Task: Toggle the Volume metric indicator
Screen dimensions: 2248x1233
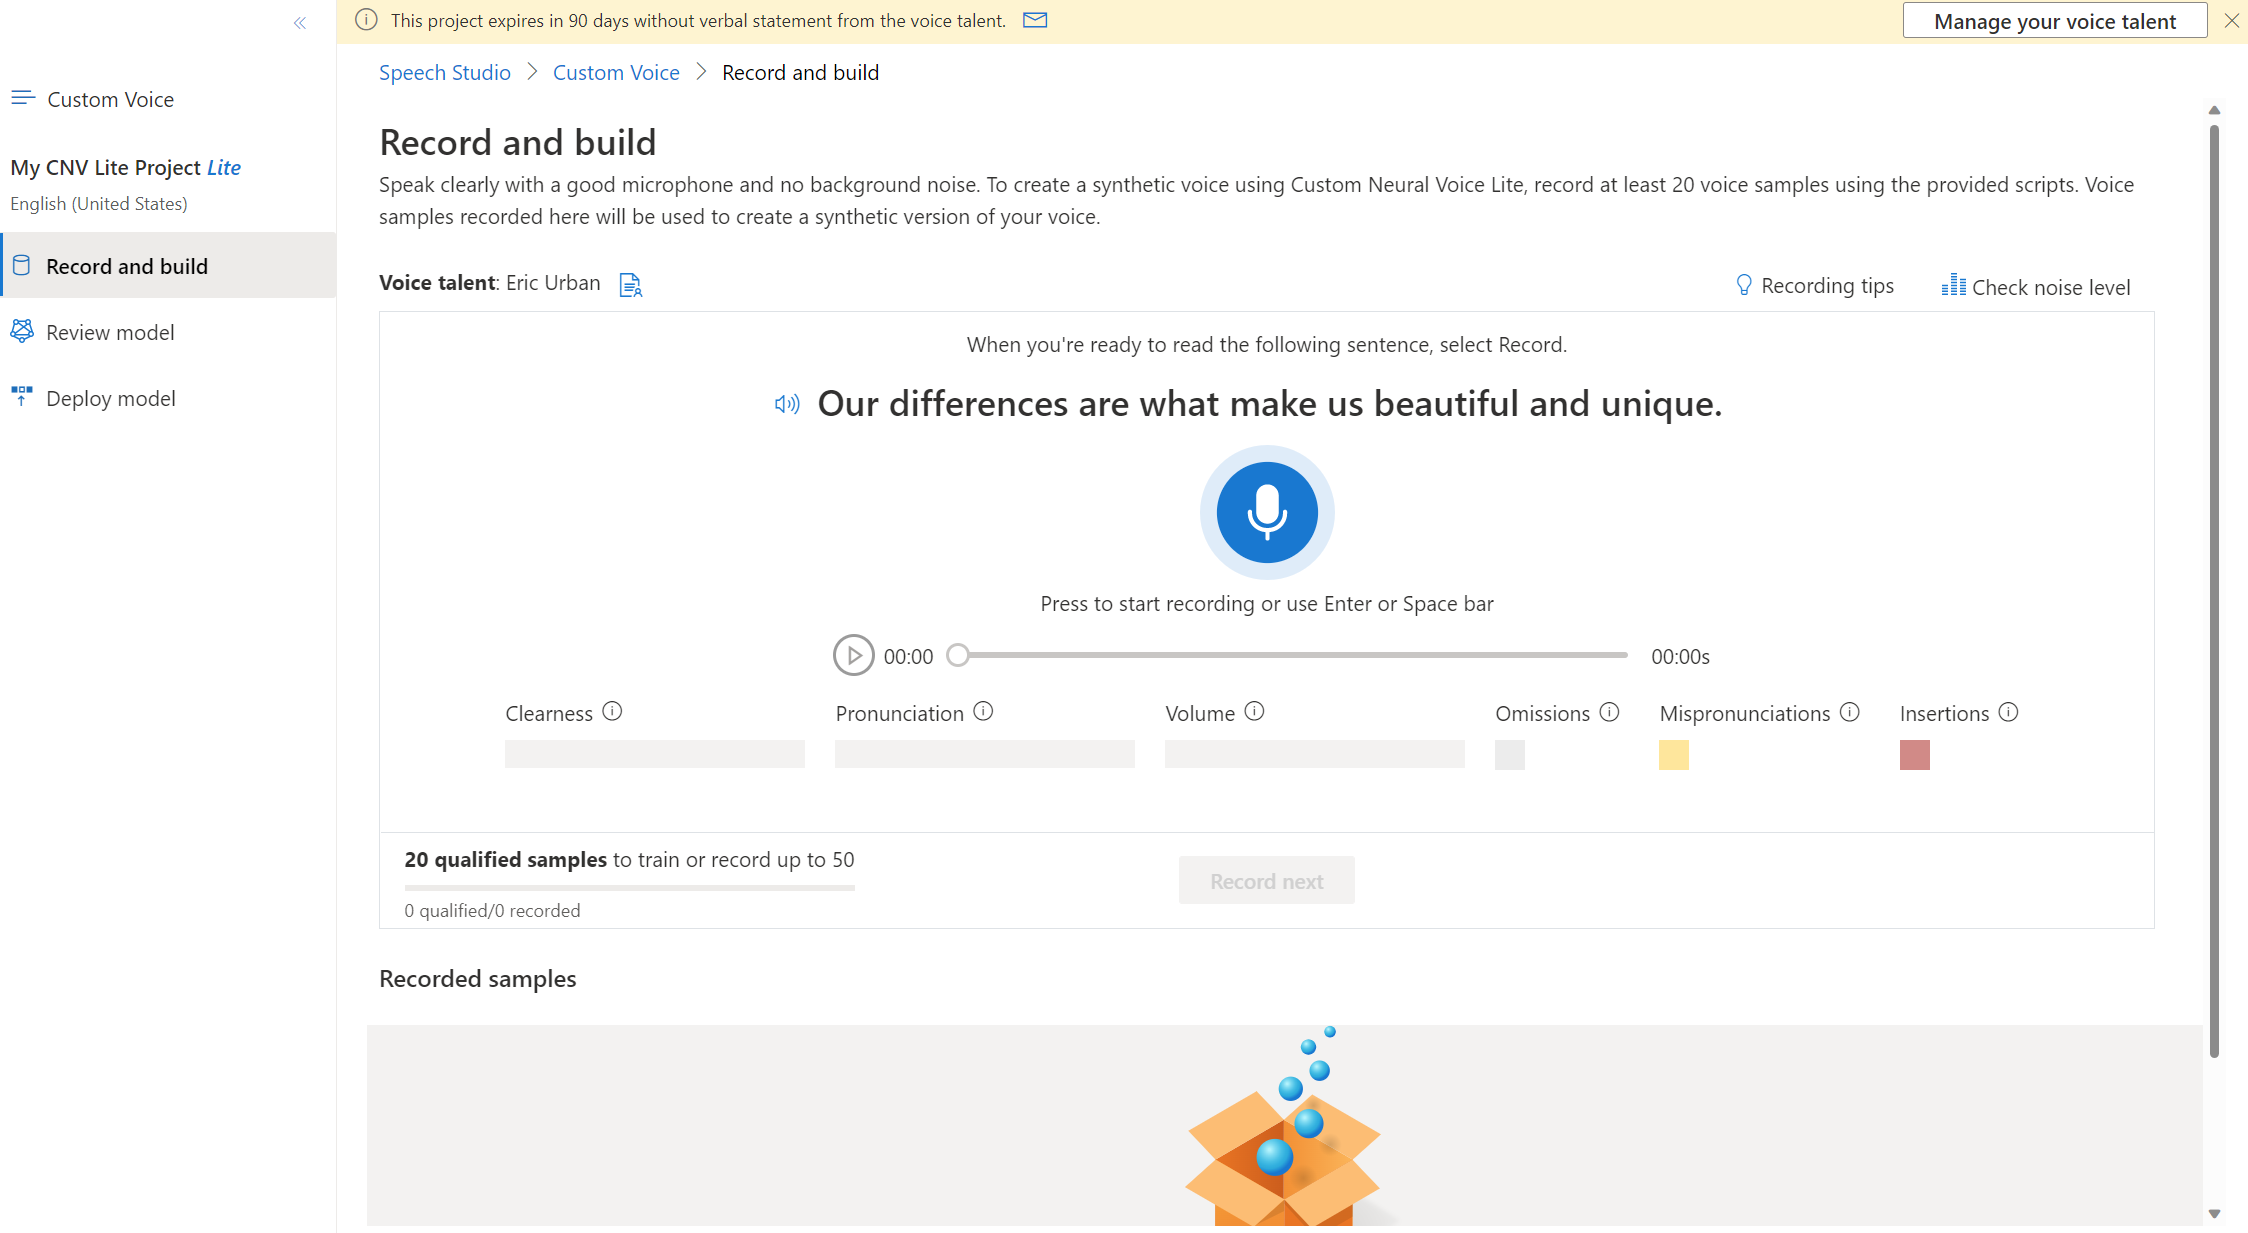Action: coord(1252,711)
